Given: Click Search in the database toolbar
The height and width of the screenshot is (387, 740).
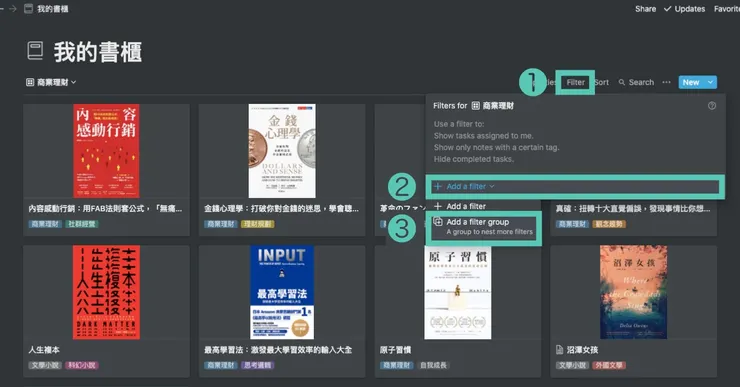Looking at the screenshot, I should (x=636, y=82).
